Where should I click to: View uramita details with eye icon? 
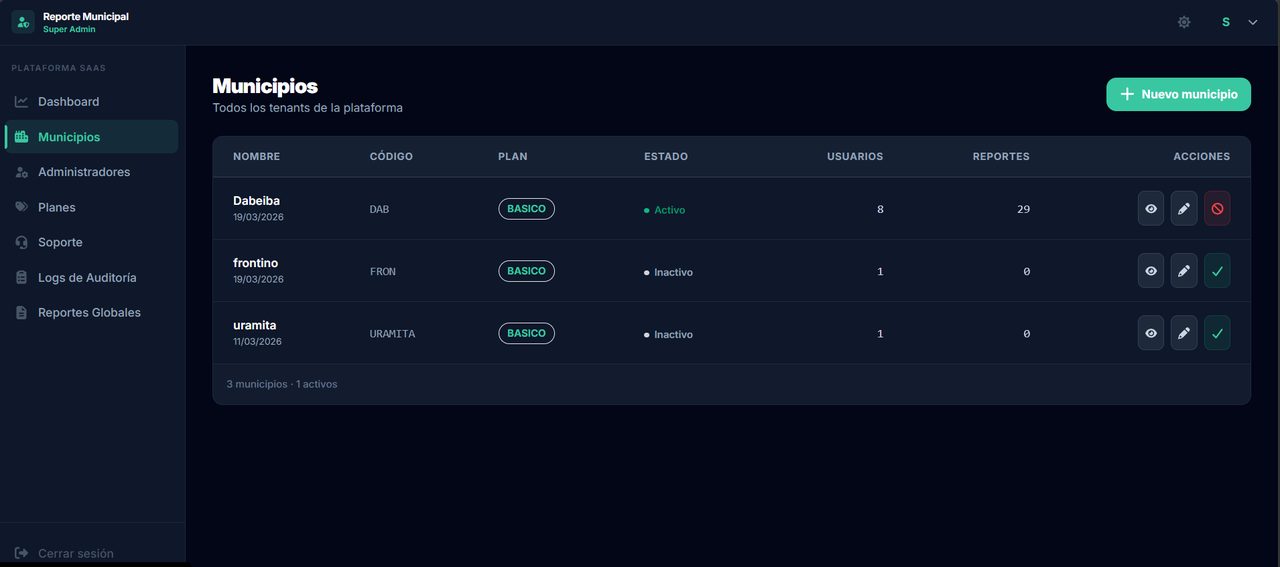(1151, 333)
